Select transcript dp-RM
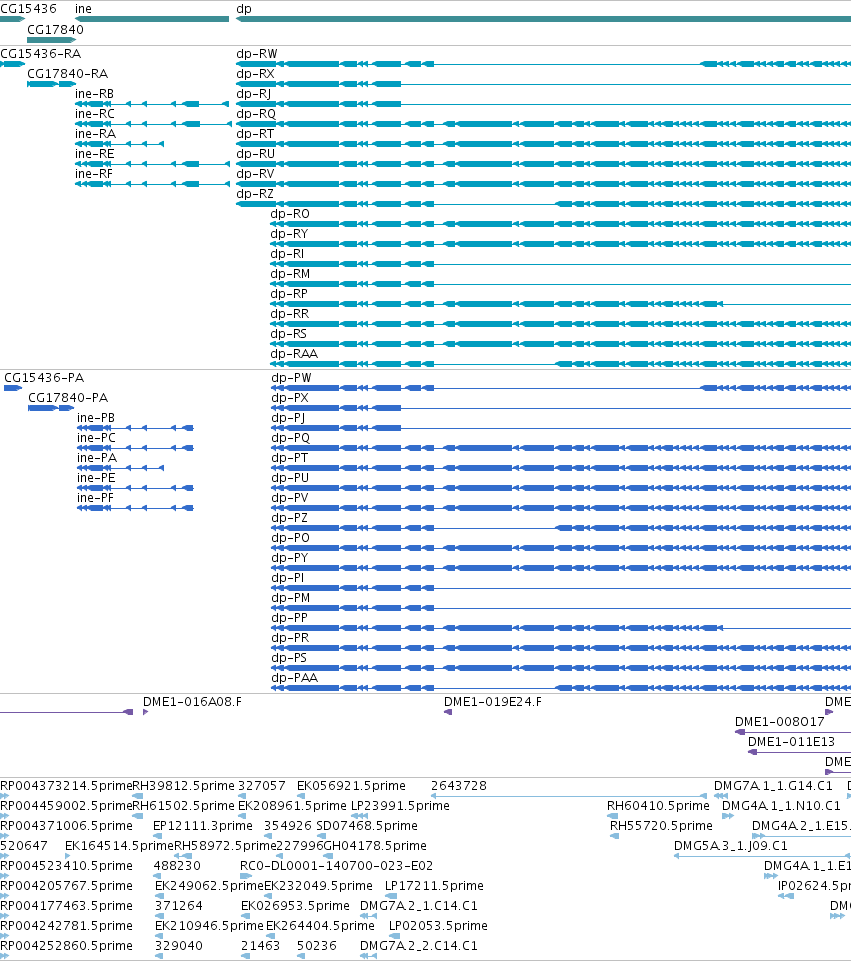 tap(290, 274)
